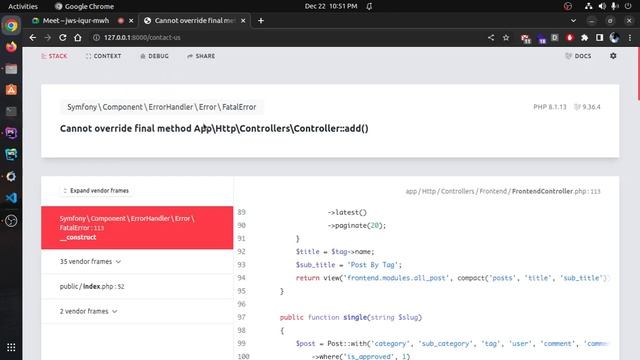
Task: Switch to the Meet jws-iqur-mwh tab
Action: tap(76, 20)
